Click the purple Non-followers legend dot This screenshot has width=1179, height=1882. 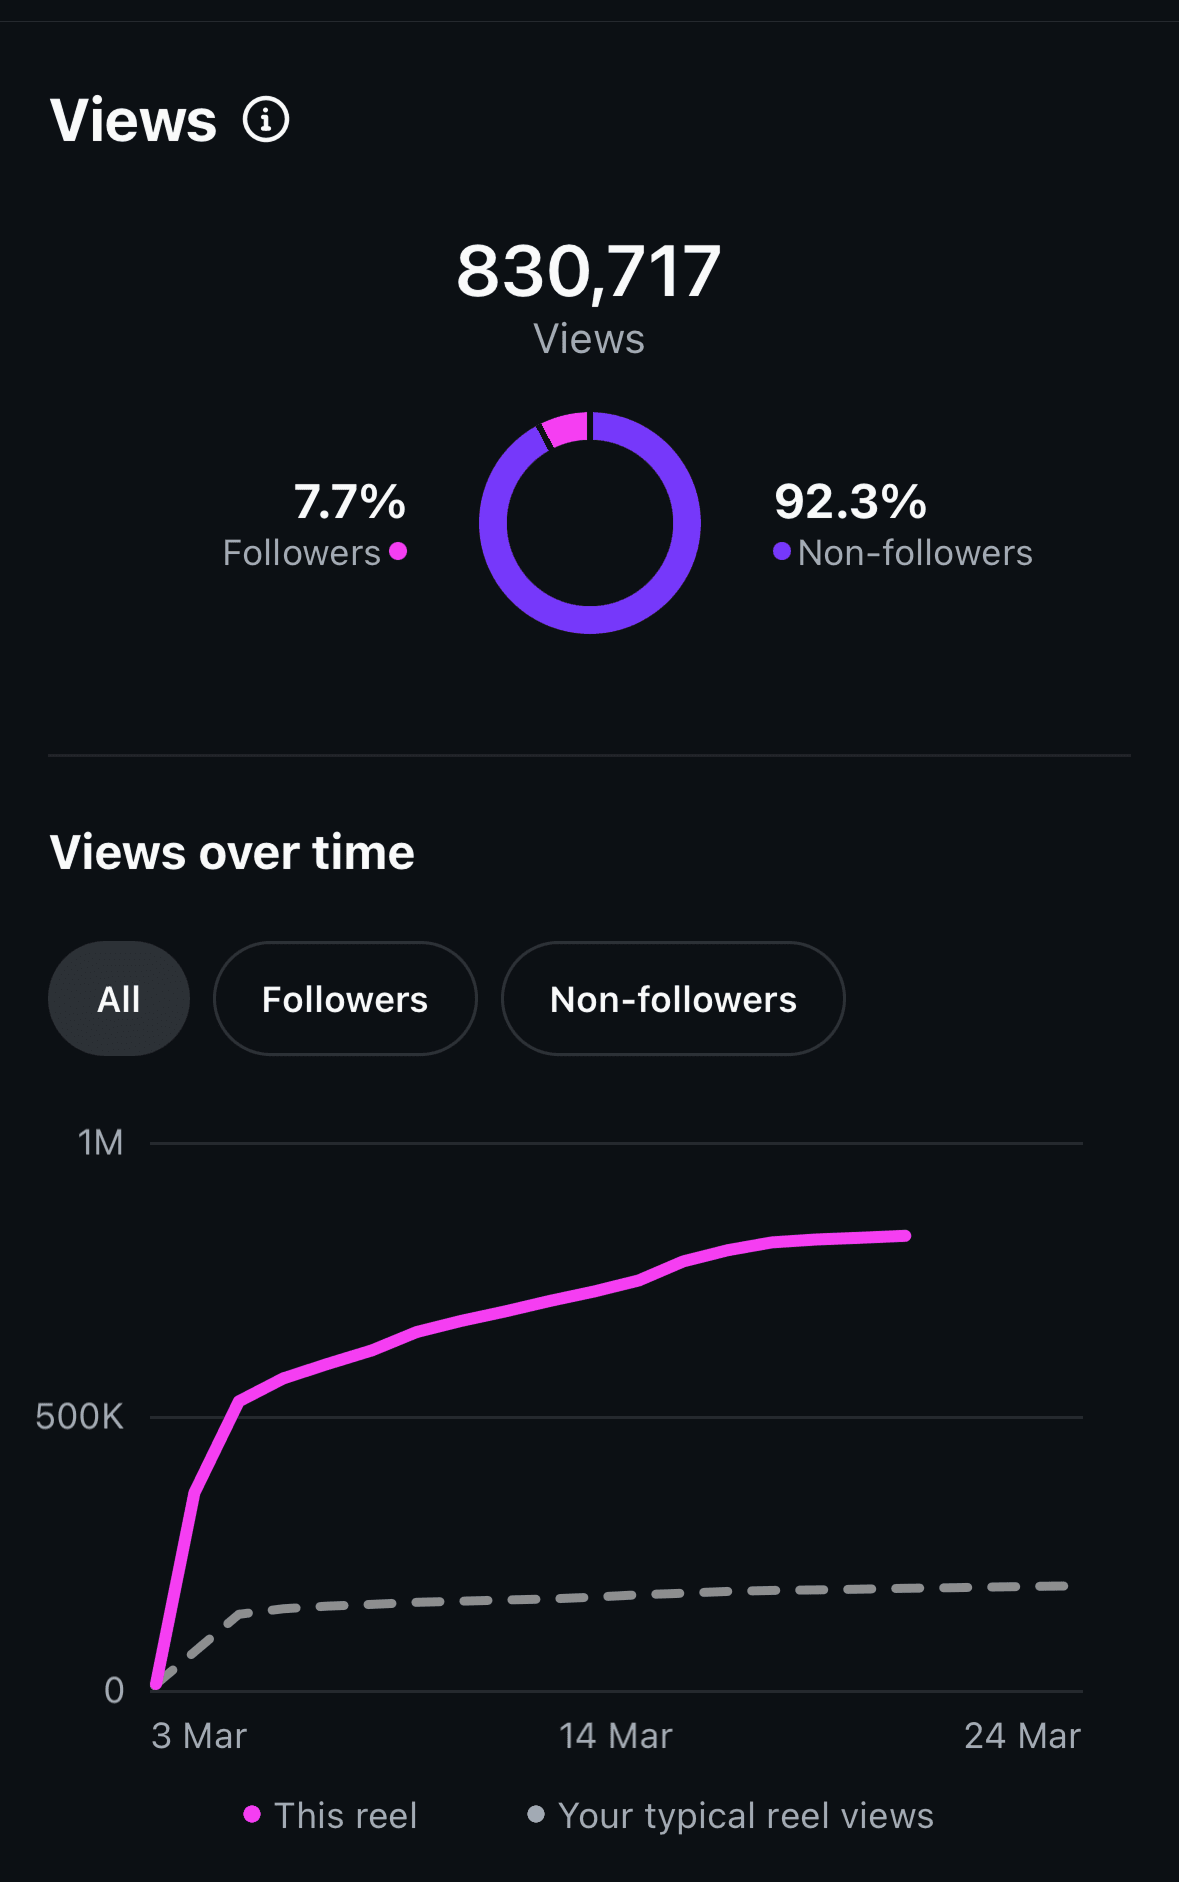coord(782,551)
